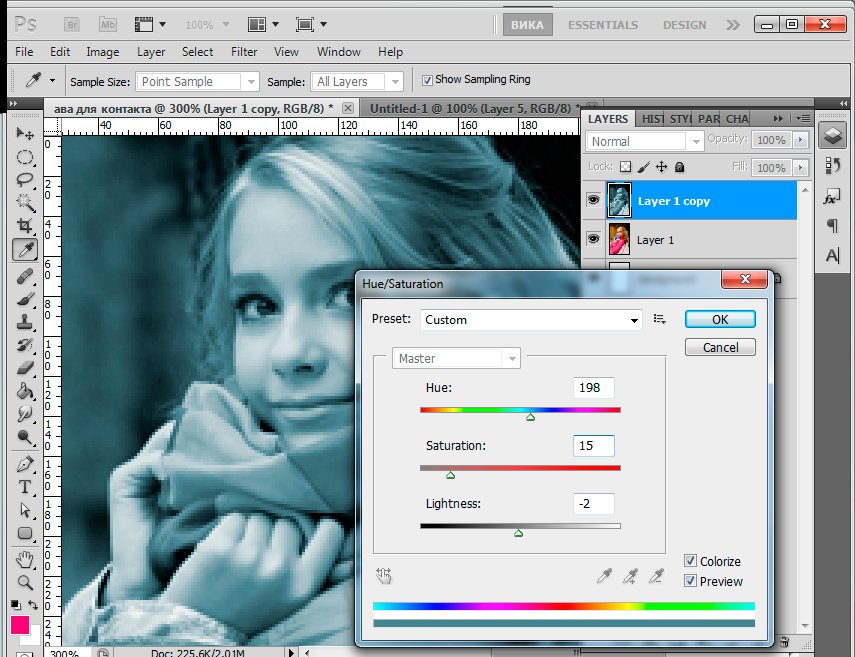Open the Preset dropdown showing Custom
Screen dimensions: 855x657
[x=533, y=320]
